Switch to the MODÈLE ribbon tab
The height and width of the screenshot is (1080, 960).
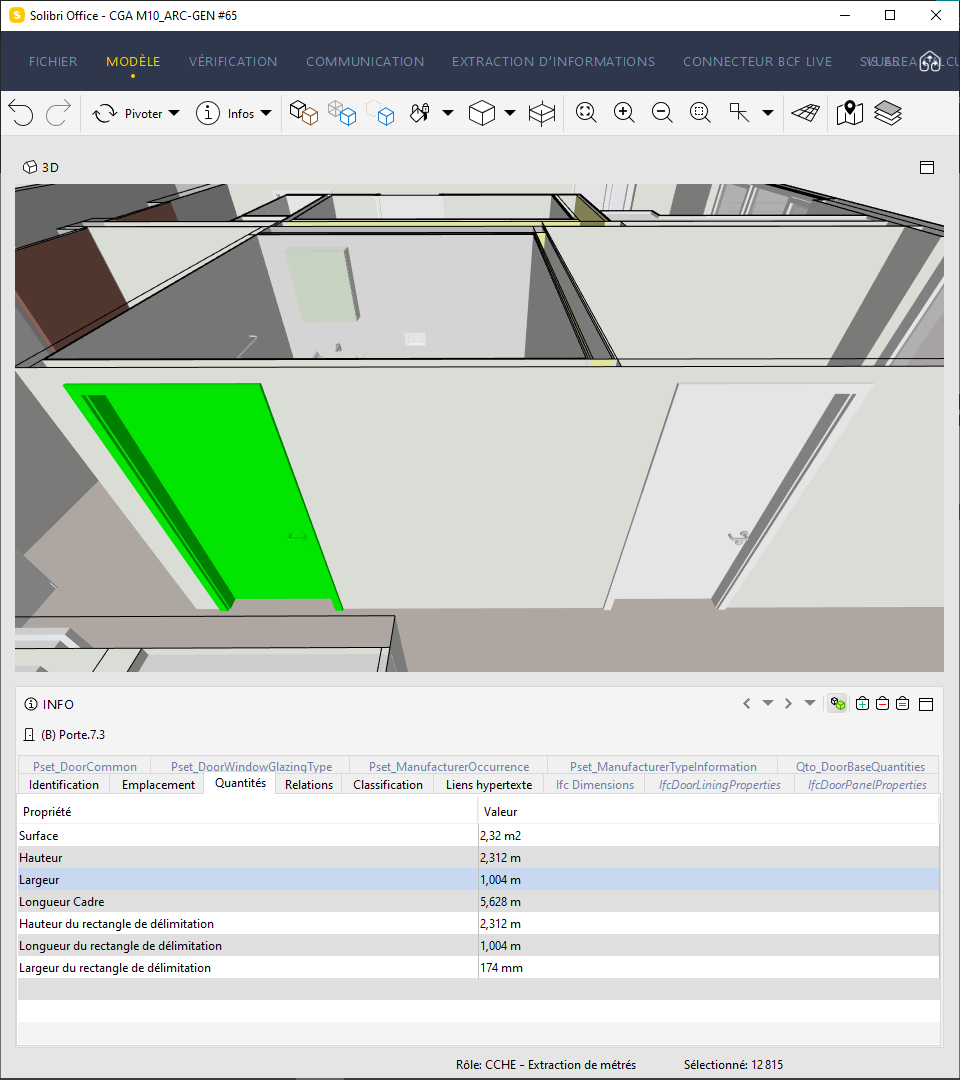coord(133,61)
